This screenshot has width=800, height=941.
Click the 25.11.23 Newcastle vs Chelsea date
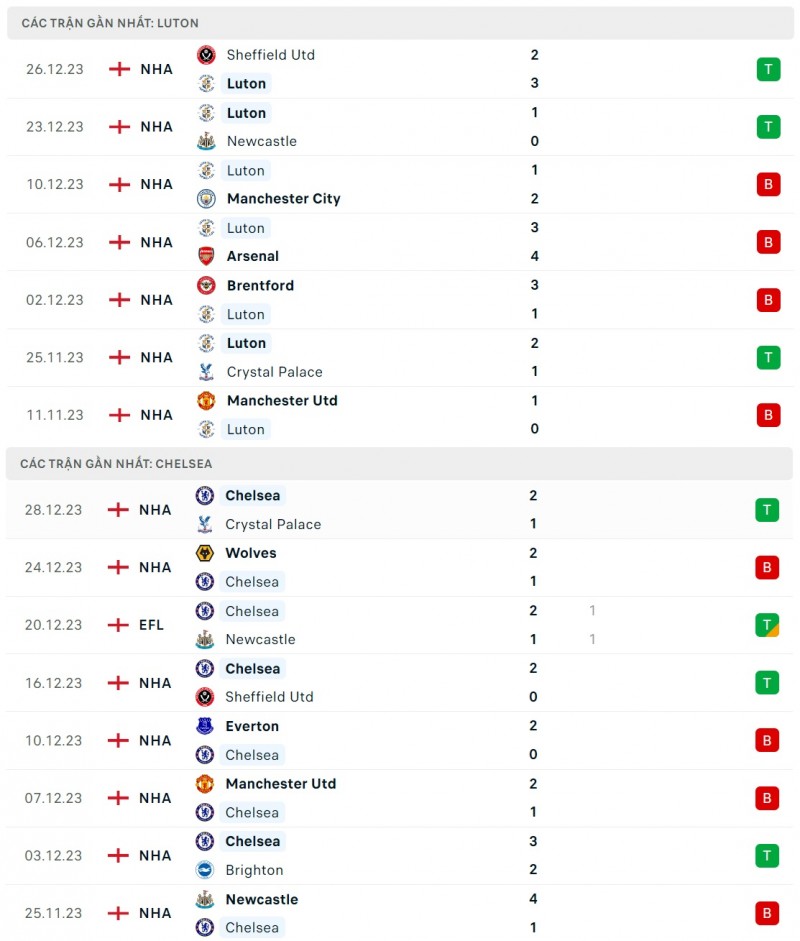click(54, 913)
